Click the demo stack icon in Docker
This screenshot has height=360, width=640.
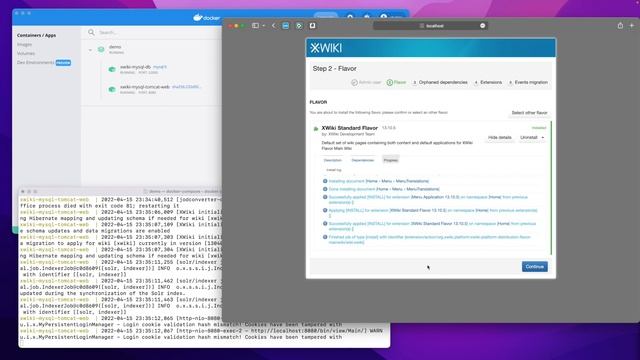pos(101,49)
